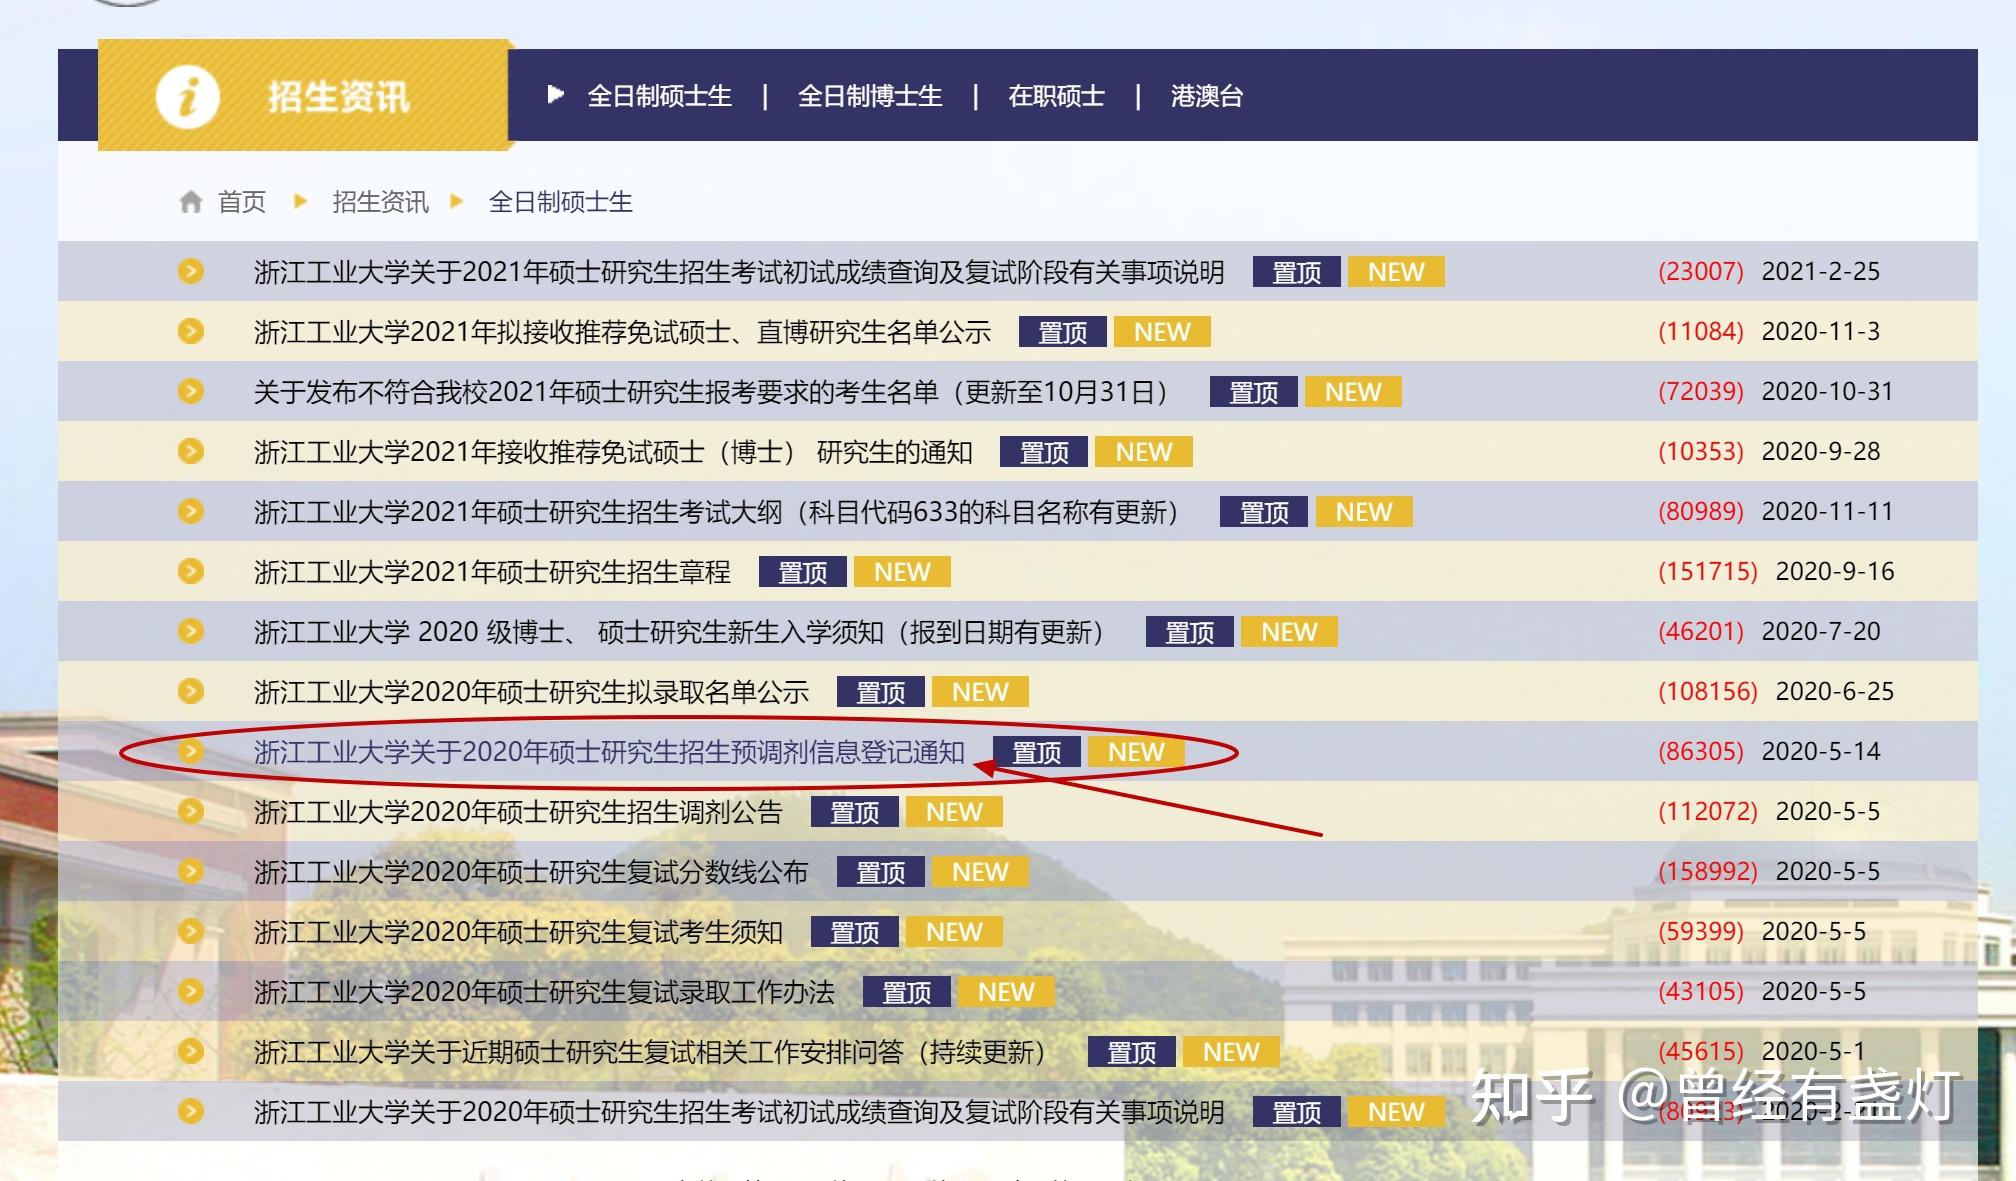Click the date 2020-7-20

click(x=1821, y=631)
